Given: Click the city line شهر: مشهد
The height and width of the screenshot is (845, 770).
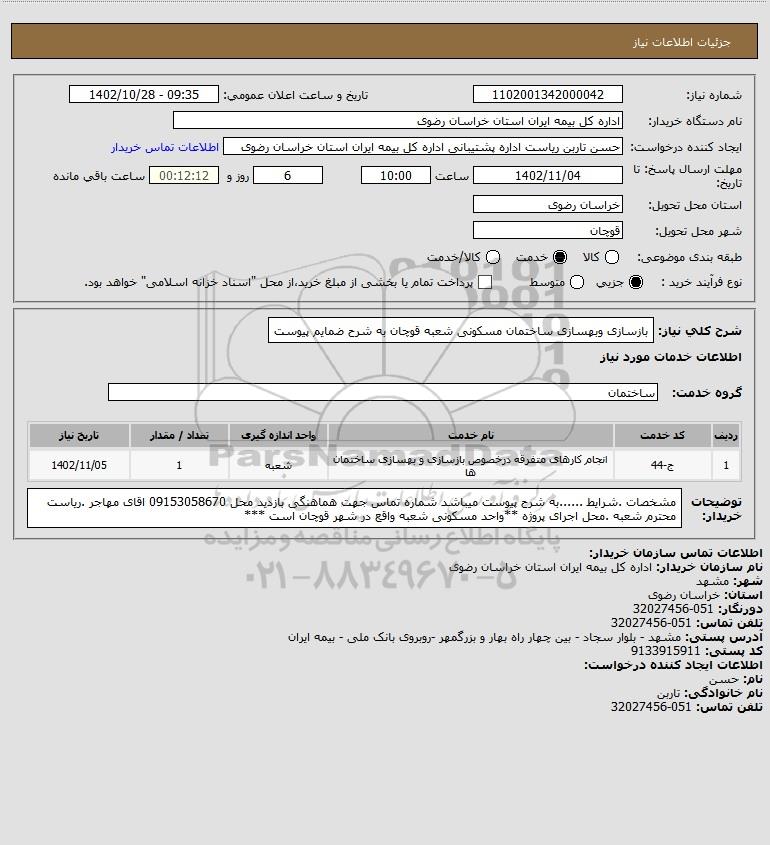Looking at the screenshot, I should (729, 581).
